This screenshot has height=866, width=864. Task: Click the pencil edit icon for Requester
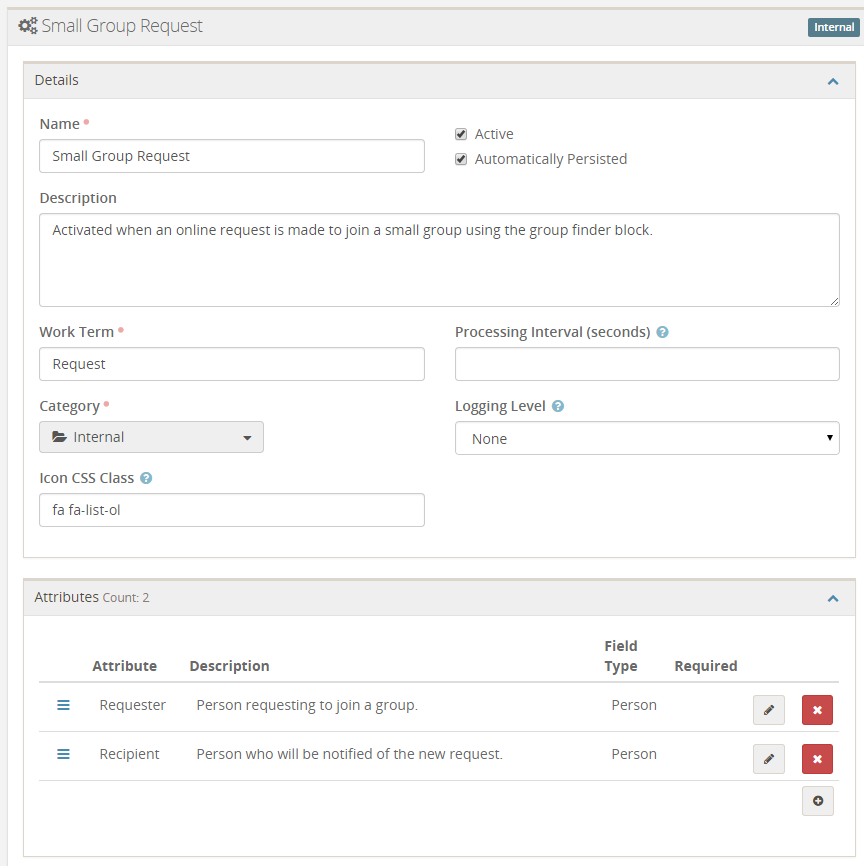pyautogui.click(x=768, y=710)
